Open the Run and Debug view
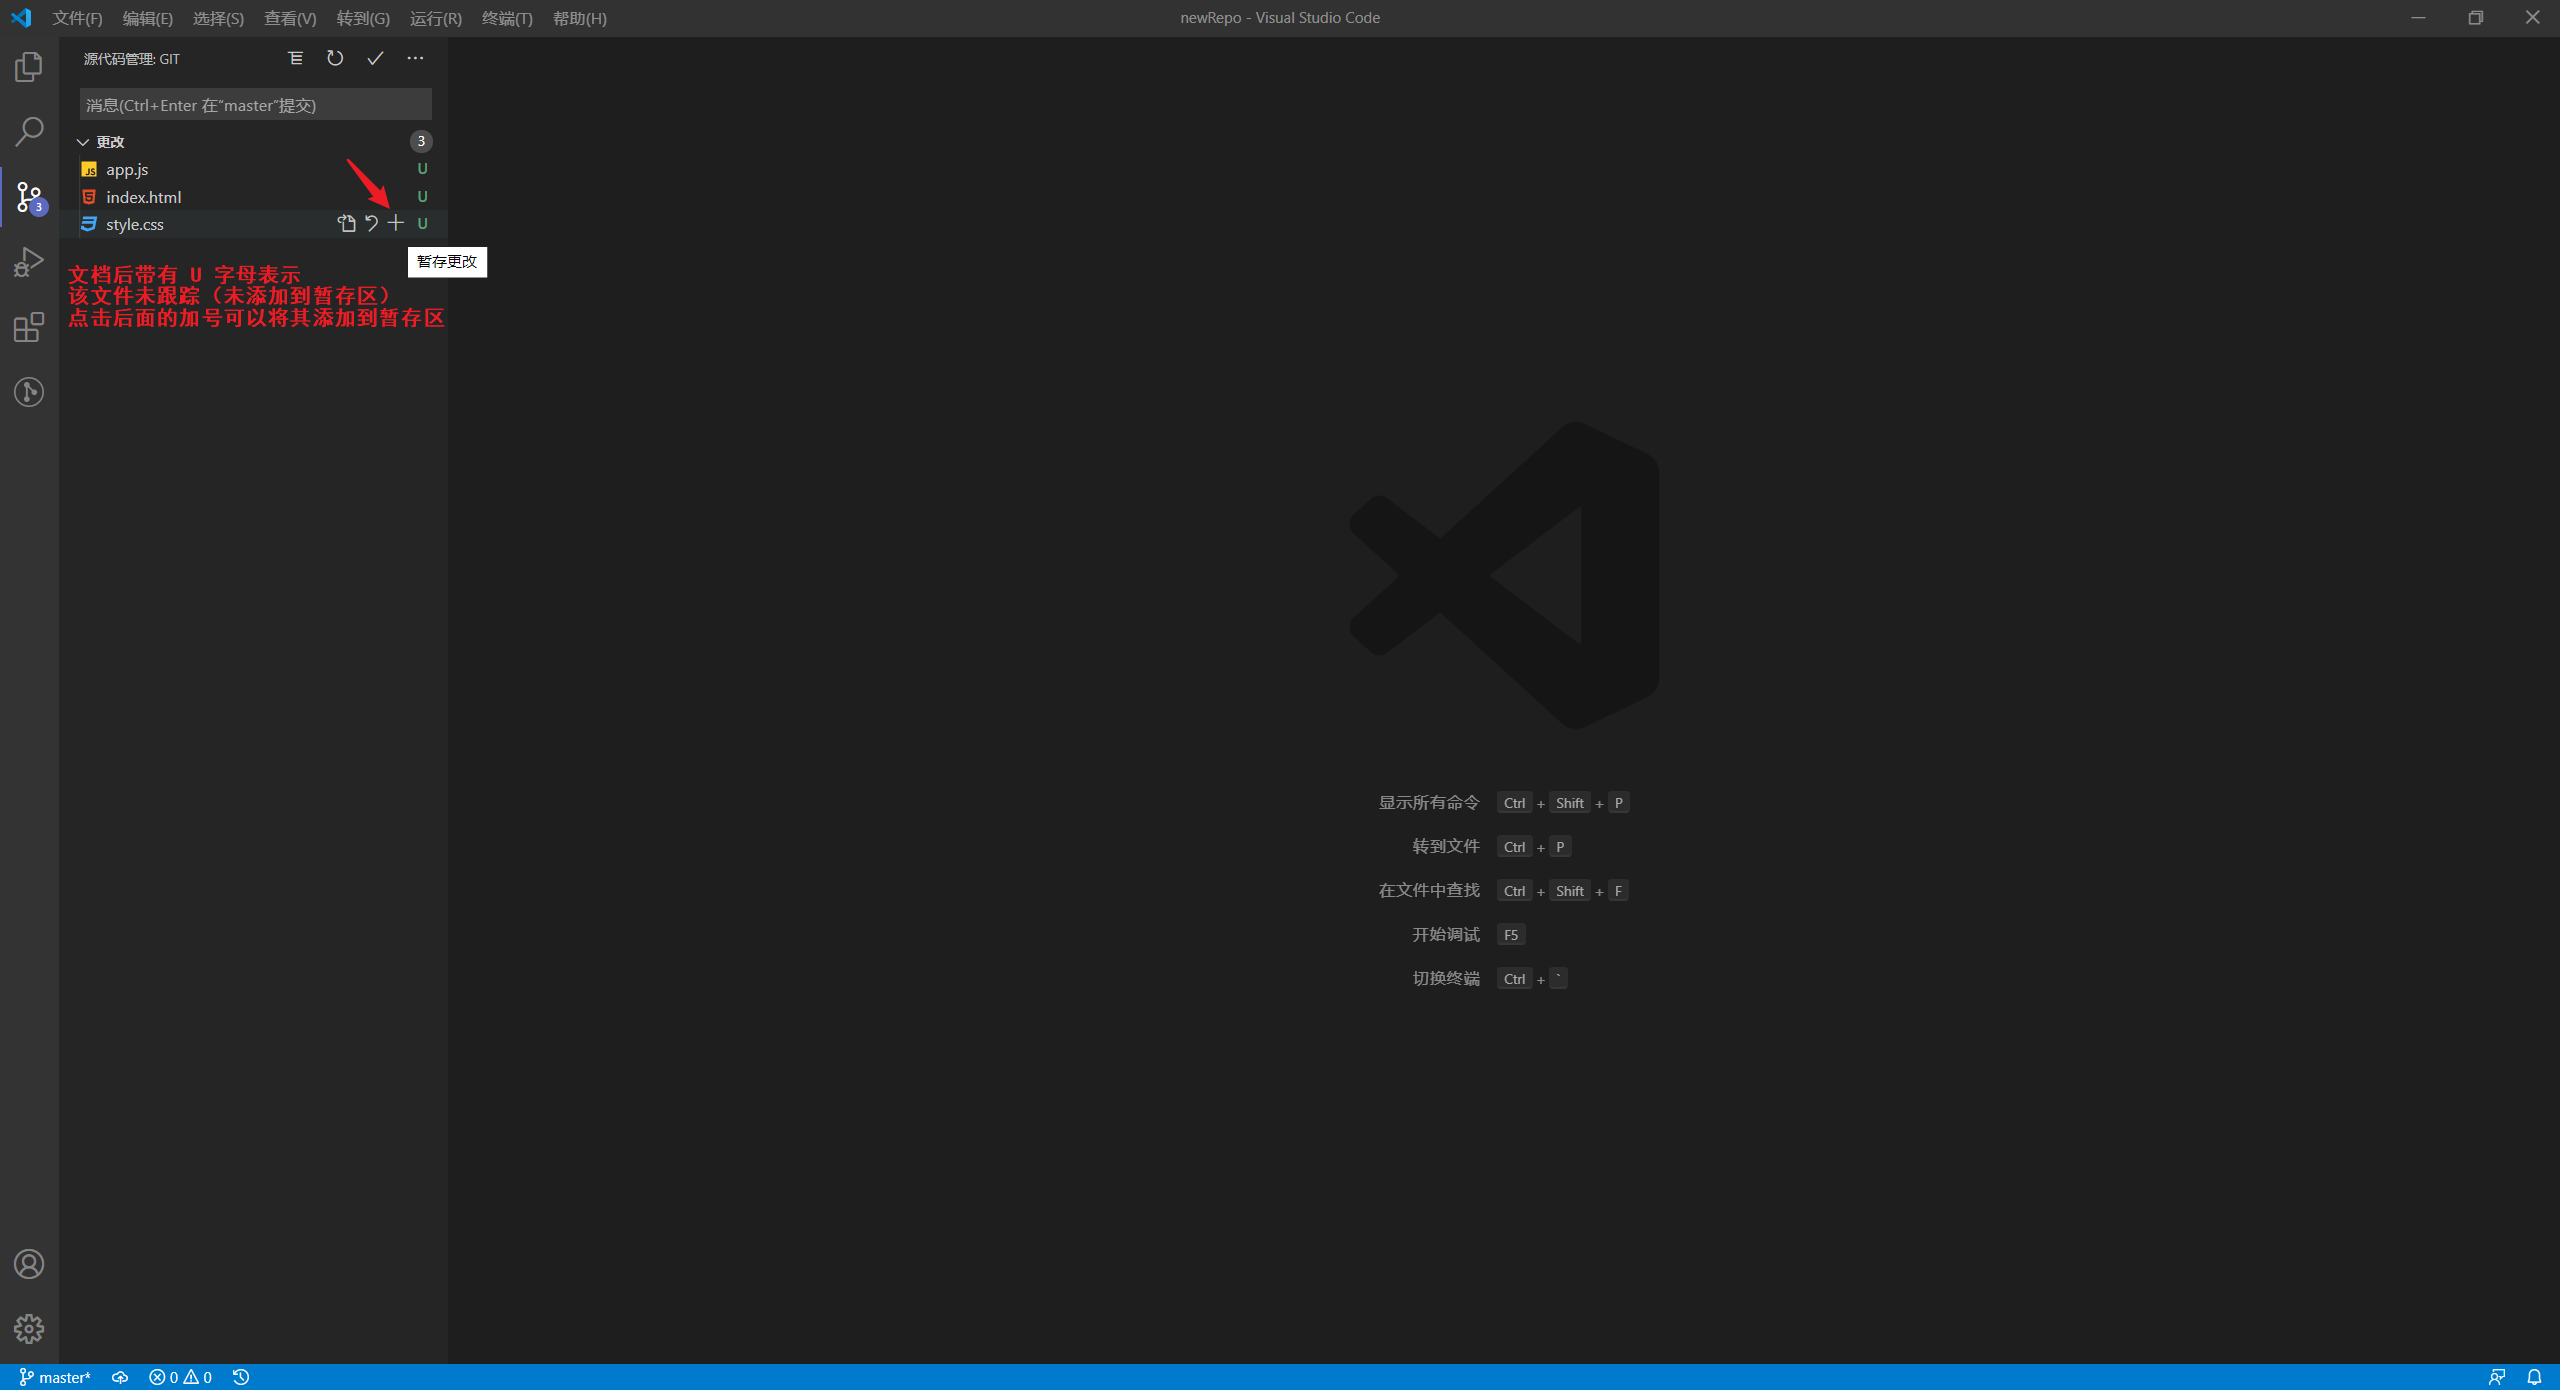Viewport: 2560px width, 1390px height. pyautogui.click(x=29, y=262)
